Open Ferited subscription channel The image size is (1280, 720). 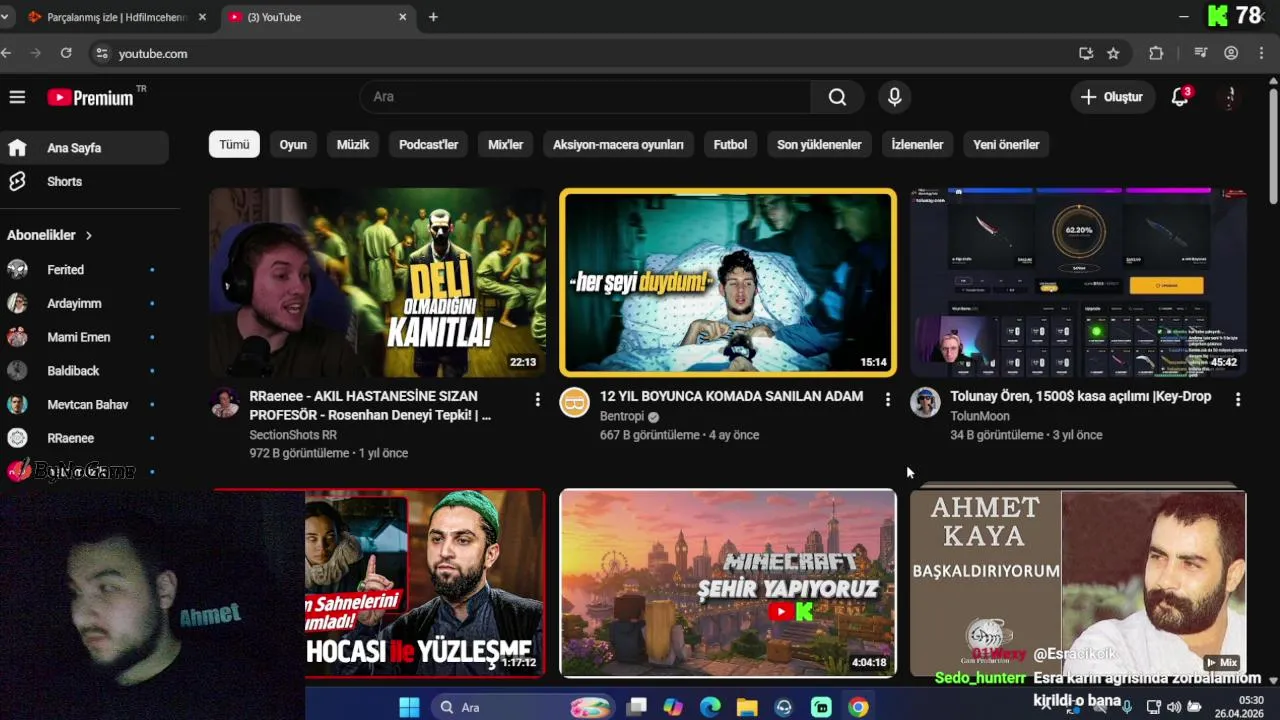click(x=84, y=270)
